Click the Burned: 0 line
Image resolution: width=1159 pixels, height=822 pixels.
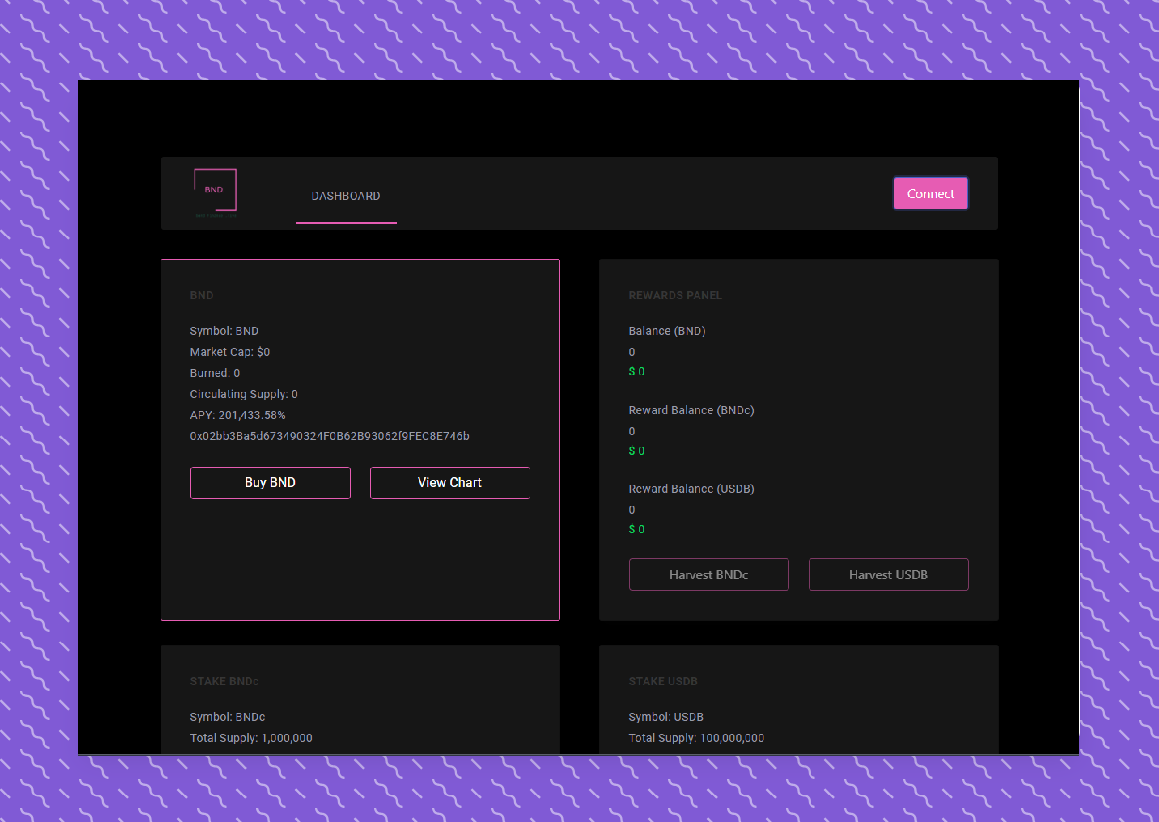(x=214, y=373)
